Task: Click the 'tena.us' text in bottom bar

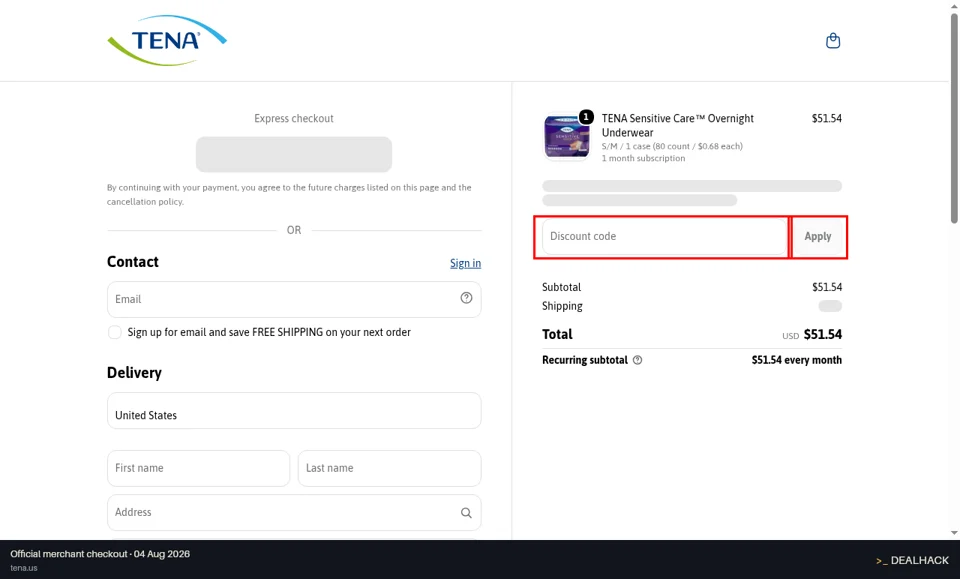Action: coord(24,568)
